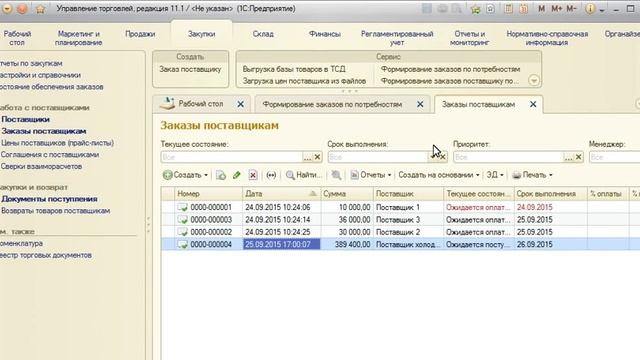Click the Срок выполнения filter field

click(378, 157)
